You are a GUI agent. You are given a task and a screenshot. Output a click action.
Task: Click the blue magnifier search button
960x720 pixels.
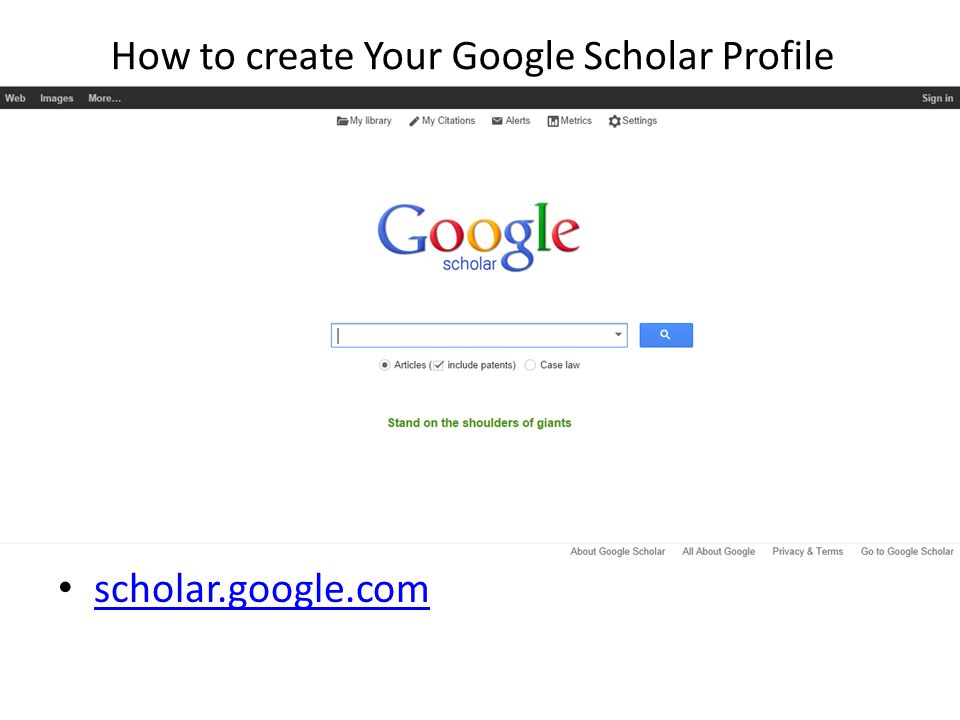click(666, 335)
